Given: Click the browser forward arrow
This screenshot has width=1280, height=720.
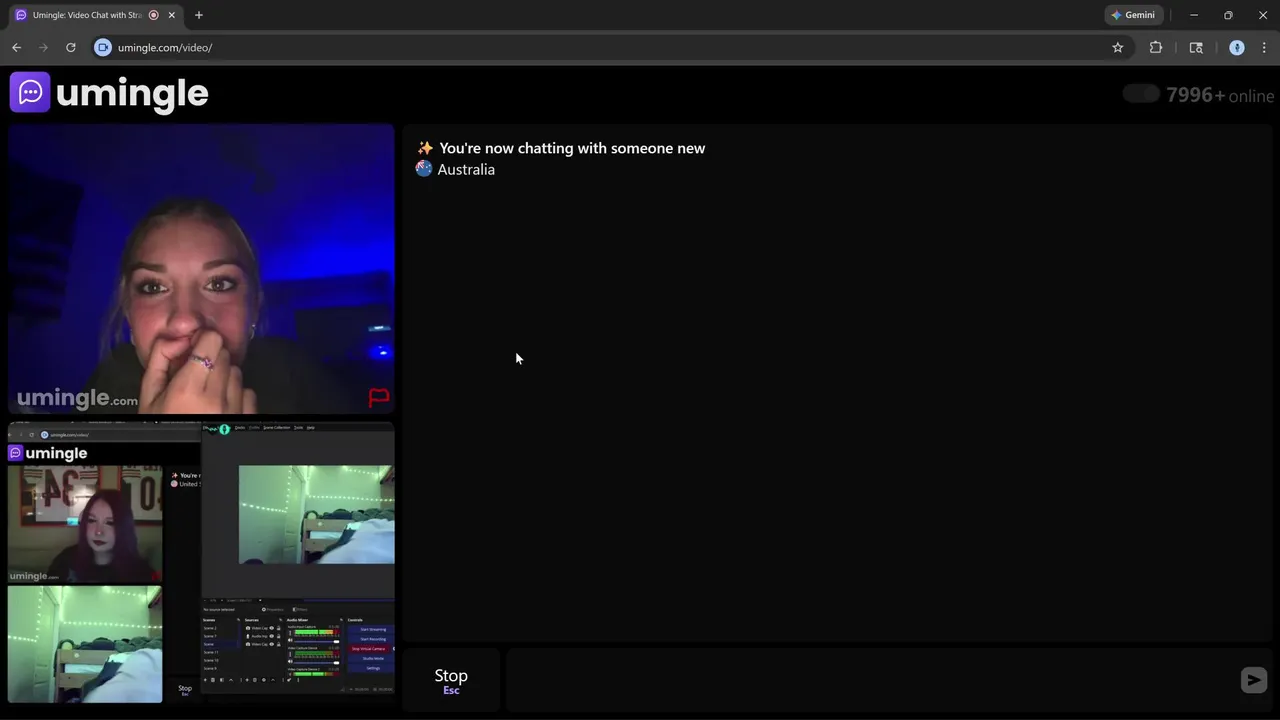Looking at the screenshot, I should coord(43,47).
